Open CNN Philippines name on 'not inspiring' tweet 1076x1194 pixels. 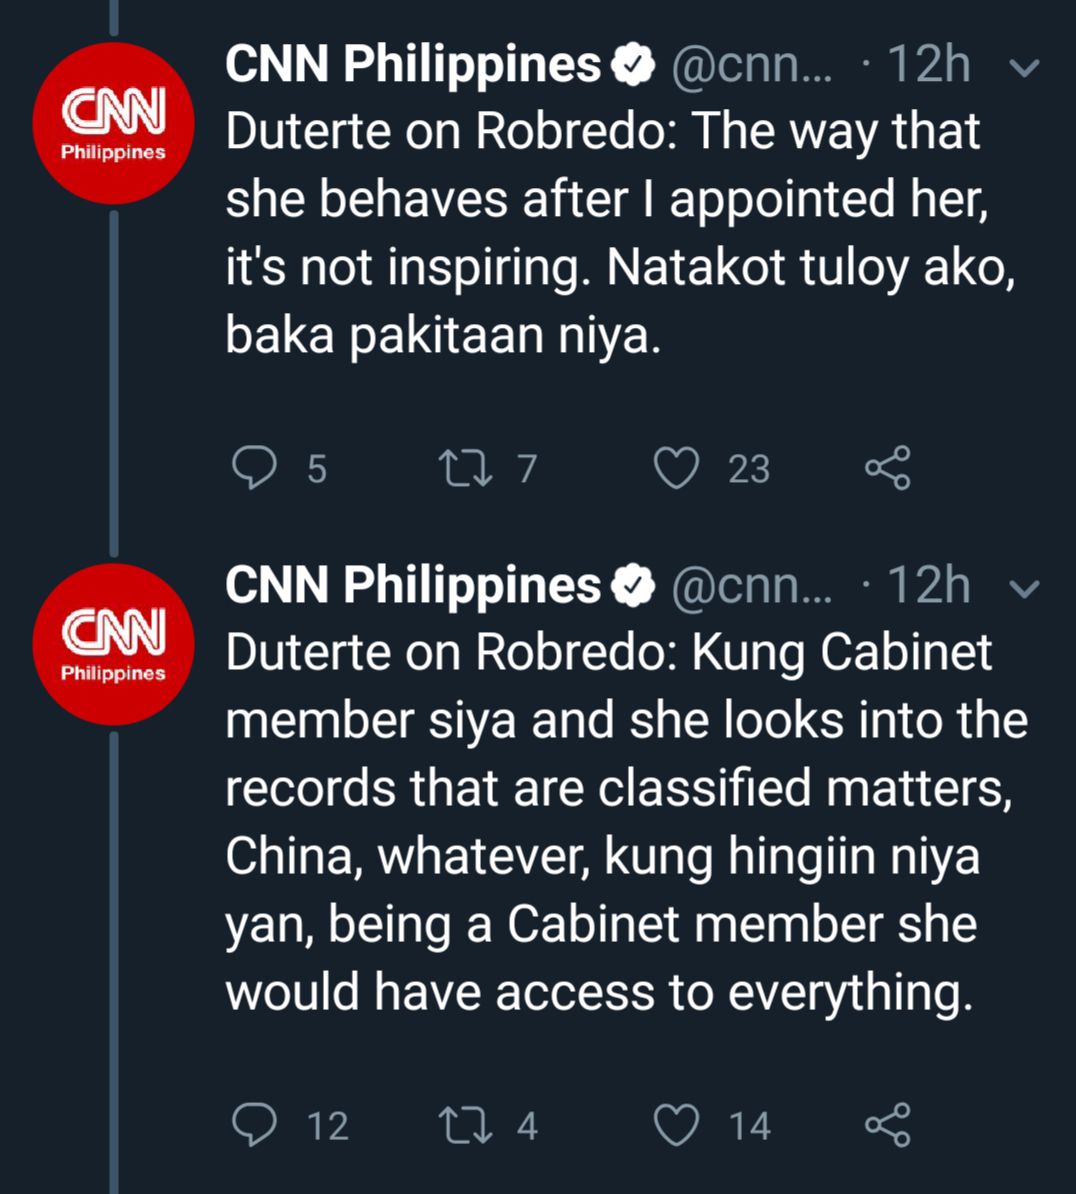click(x=412, y=65)
